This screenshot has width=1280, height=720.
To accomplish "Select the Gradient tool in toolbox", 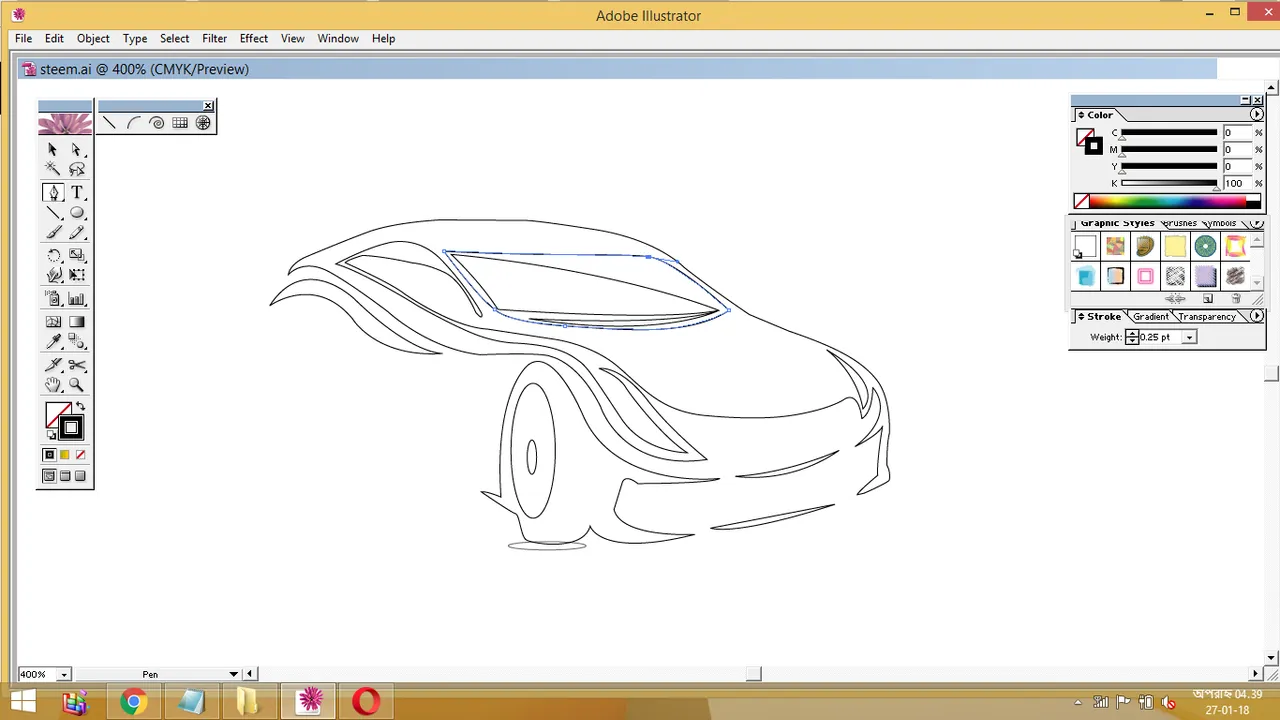I will 77,321.
